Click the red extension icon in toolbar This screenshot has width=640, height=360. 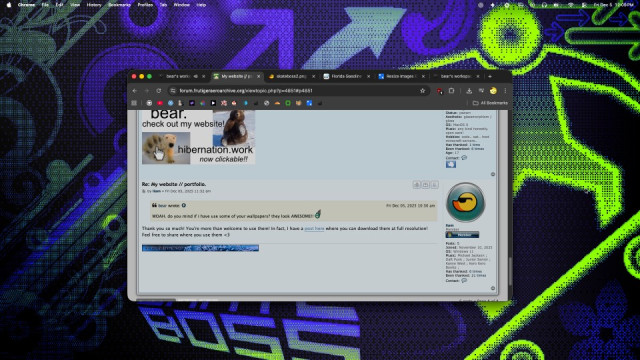439,91
